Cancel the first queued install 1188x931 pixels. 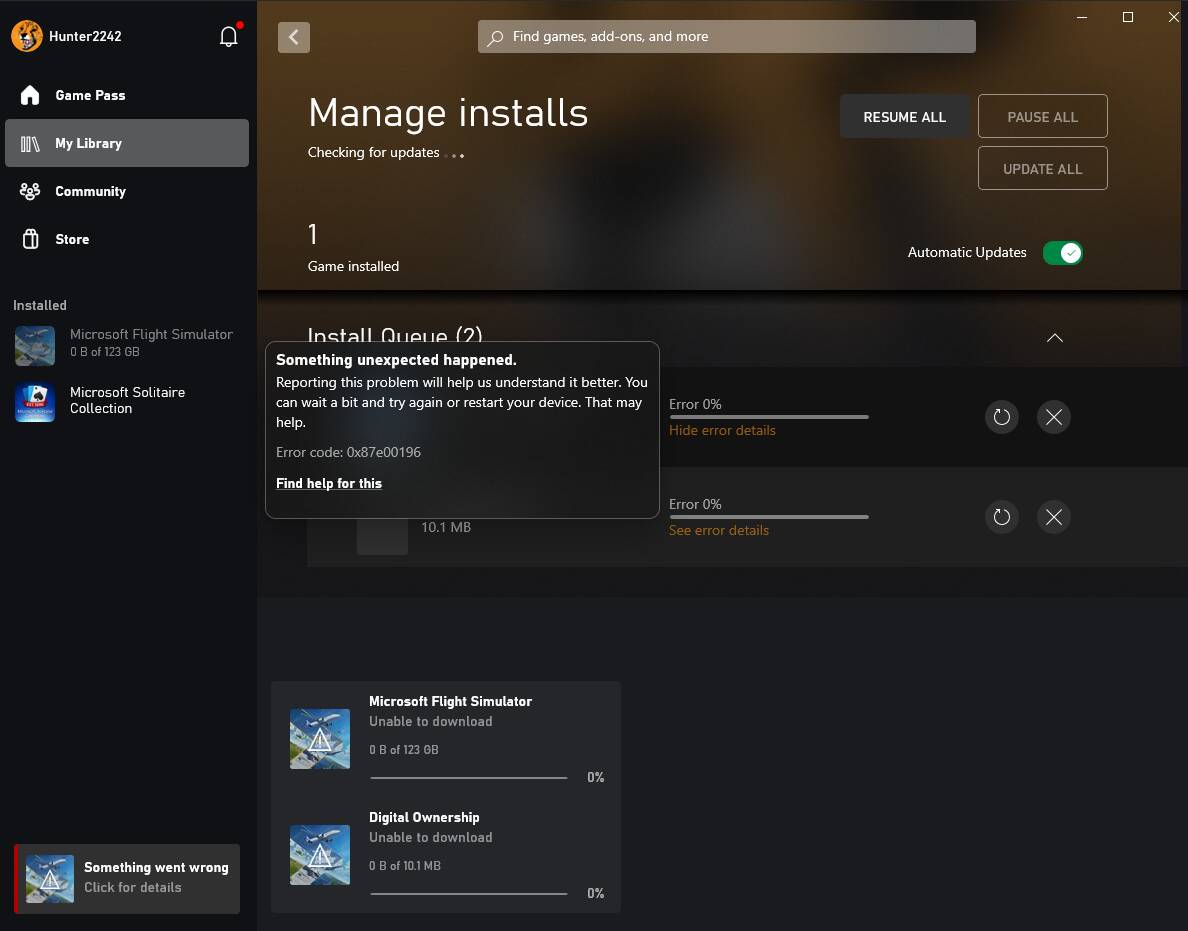(x=1054, y=417)
